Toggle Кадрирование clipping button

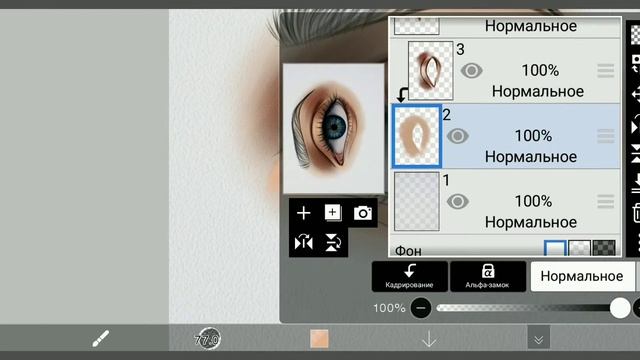pos(409,276)
